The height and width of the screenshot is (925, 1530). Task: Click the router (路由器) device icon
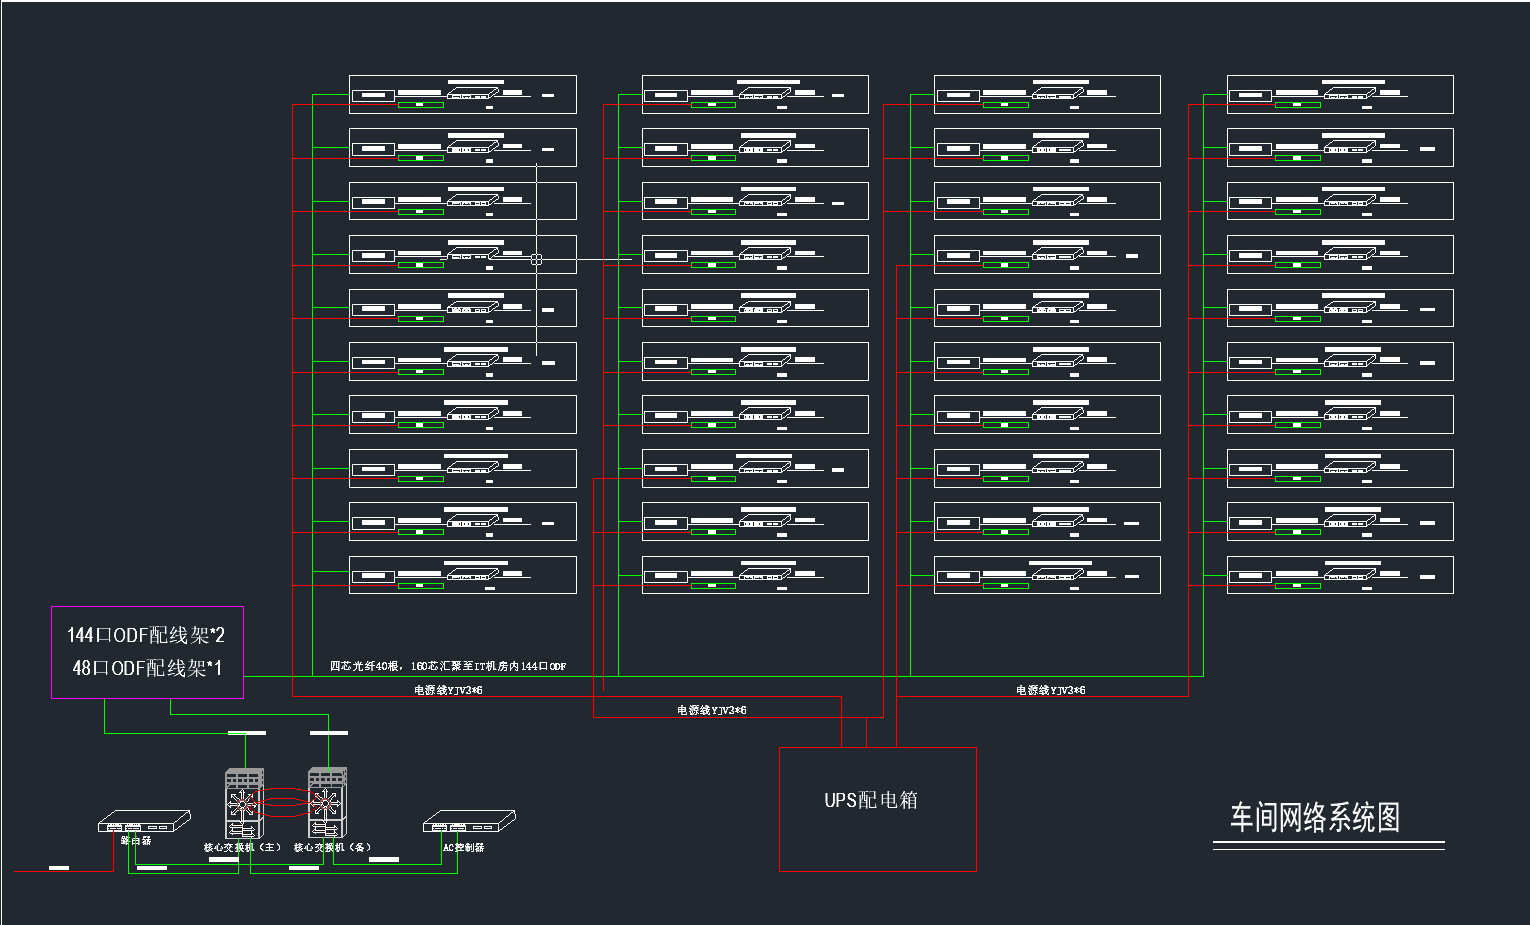click(143, 822)
